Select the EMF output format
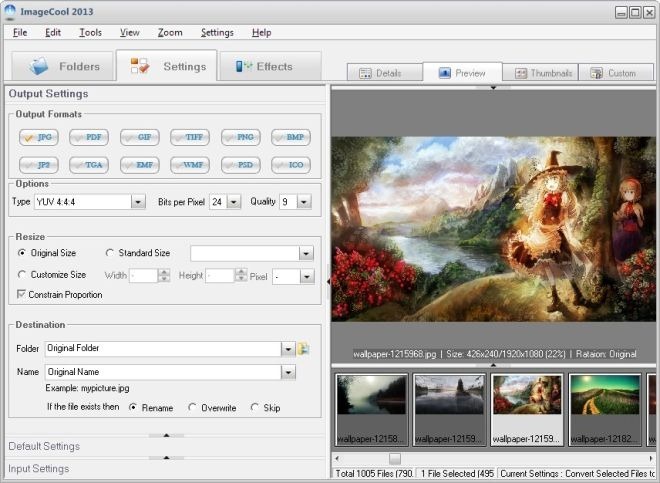 (x=140, y=165)
